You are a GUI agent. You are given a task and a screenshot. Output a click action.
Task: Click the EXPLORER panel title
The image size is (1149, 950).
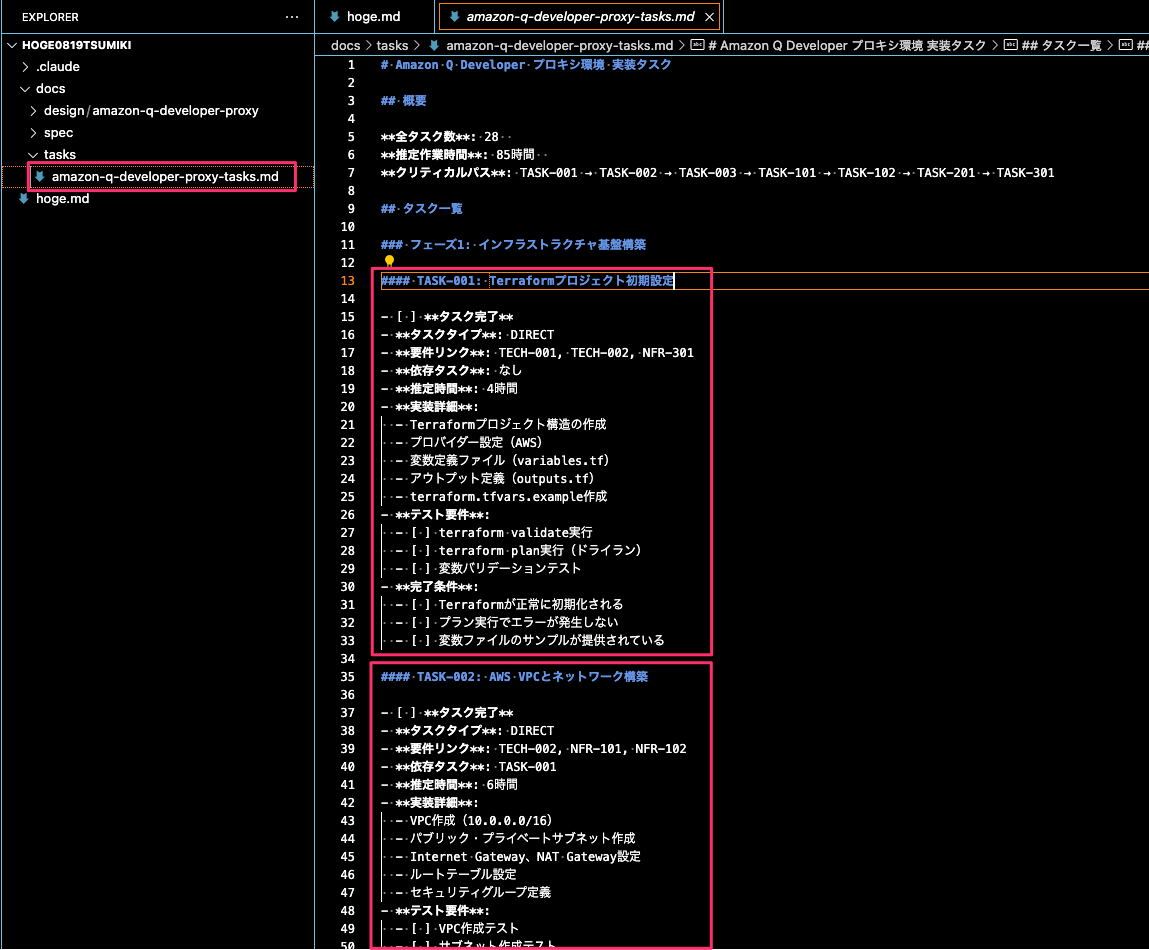pos(51,17)
